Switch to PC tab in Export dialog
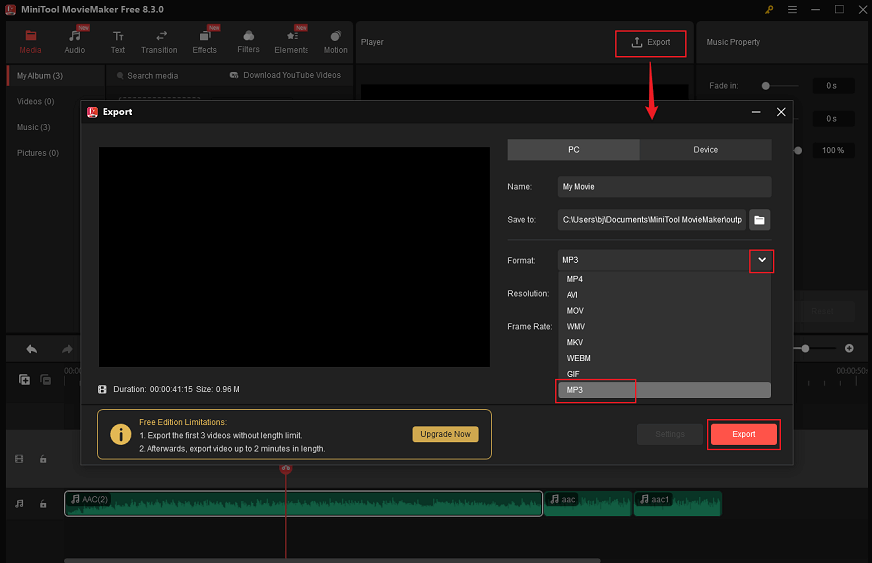Screen dimensions: 872x563 point(573,150)
